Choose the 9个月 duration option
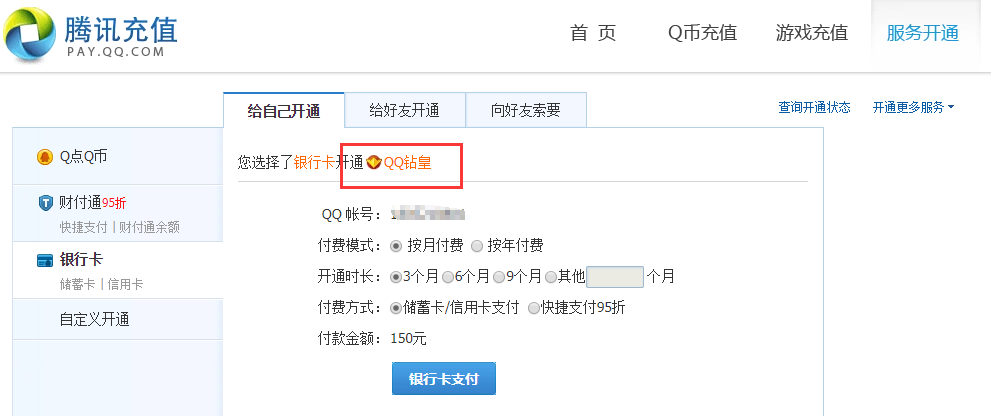Viewport: 991px width, 416px height. click(x=499, y=277)
